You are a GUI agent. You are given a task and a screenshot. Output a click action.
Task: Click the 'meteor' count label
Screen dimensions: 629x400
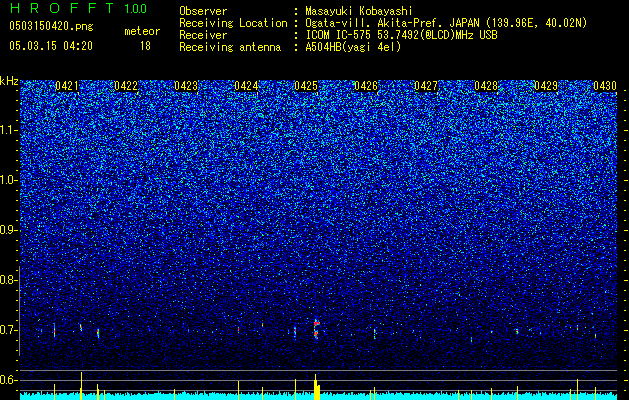coord(142,31)
